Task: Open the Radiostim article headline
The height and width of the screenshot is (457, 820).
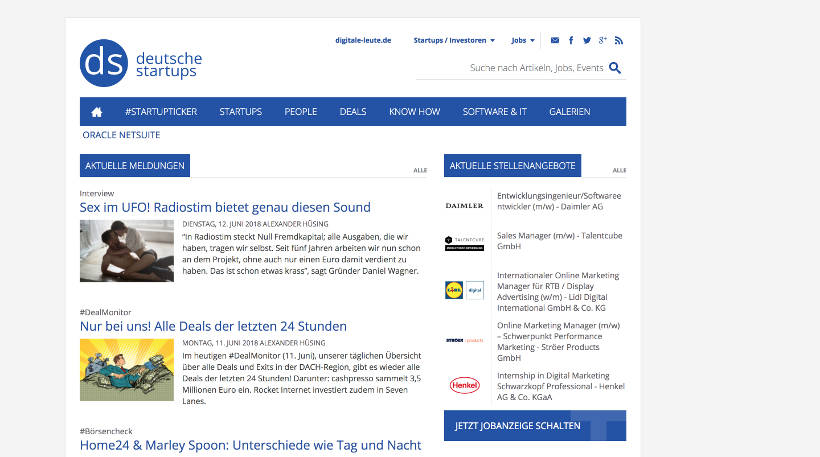Action: coord(225,208)
